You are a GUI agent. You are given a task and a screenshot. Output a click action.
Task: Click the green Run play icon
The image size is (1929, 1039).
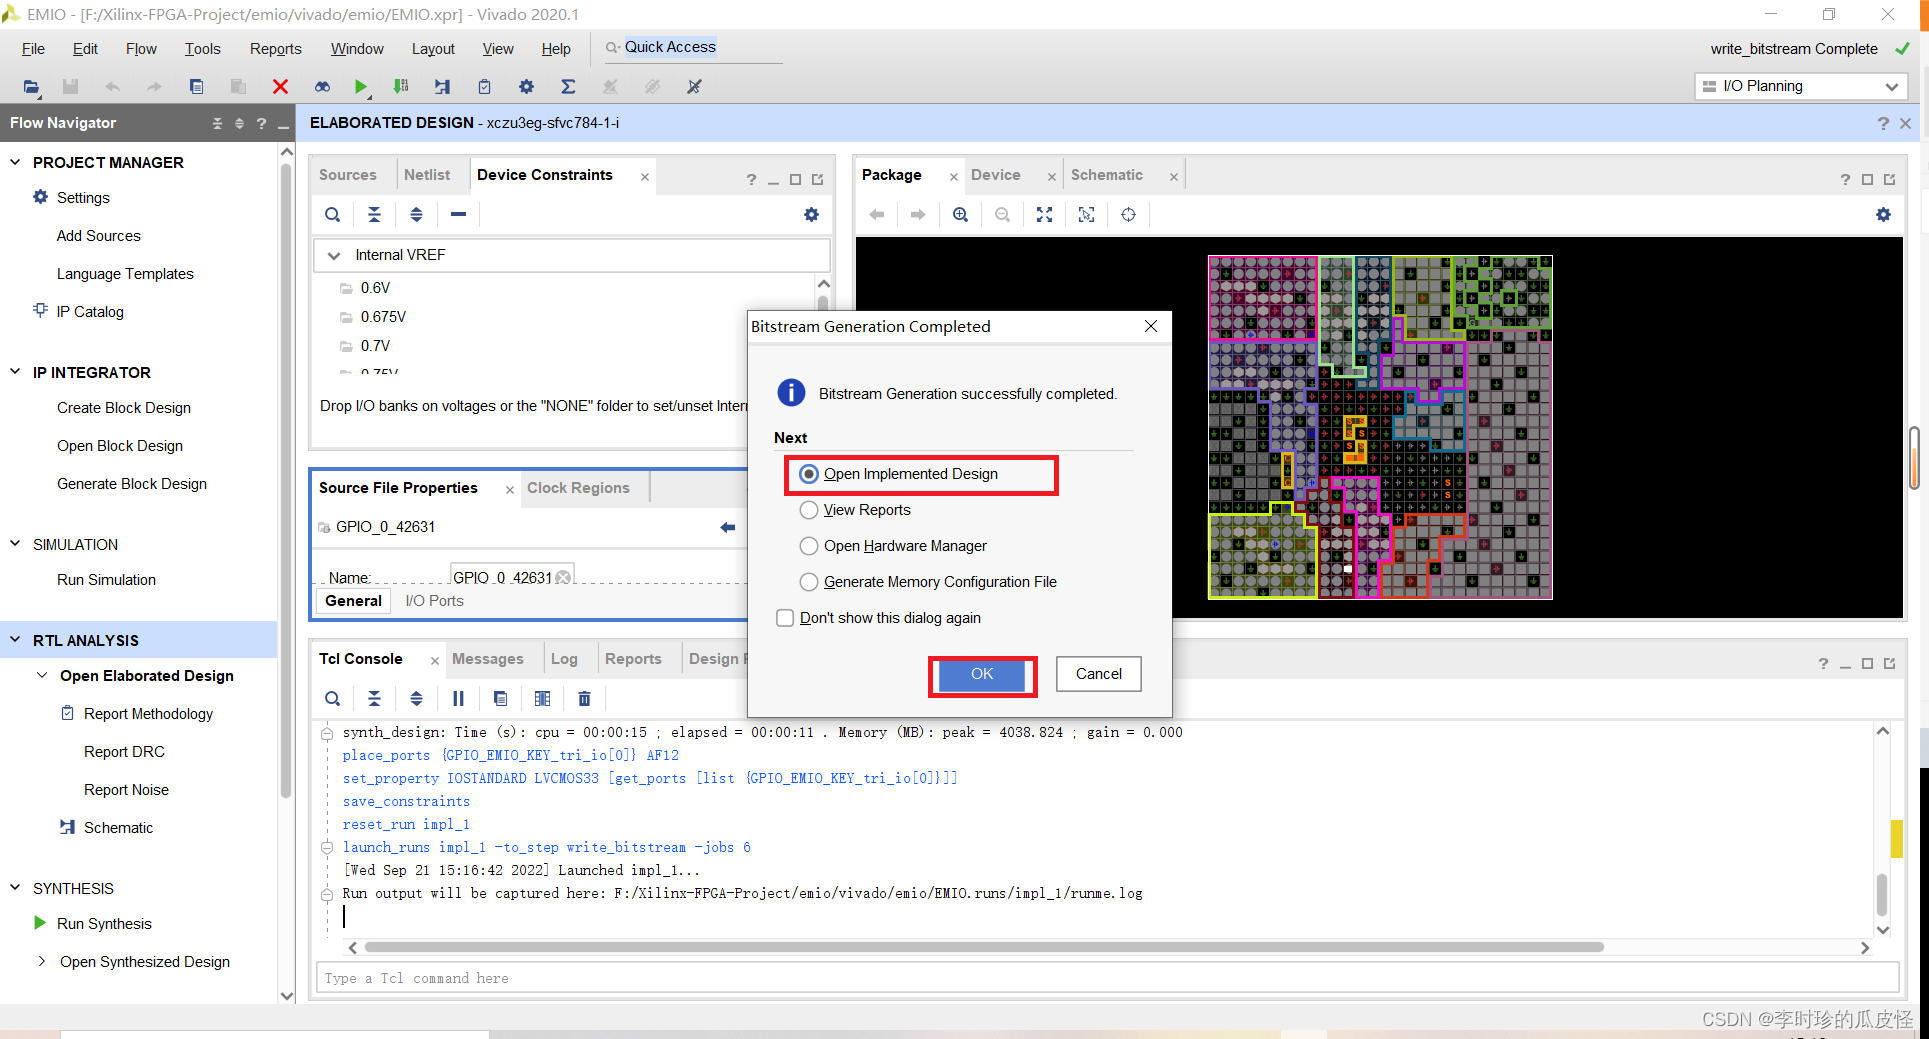(361, 87)
